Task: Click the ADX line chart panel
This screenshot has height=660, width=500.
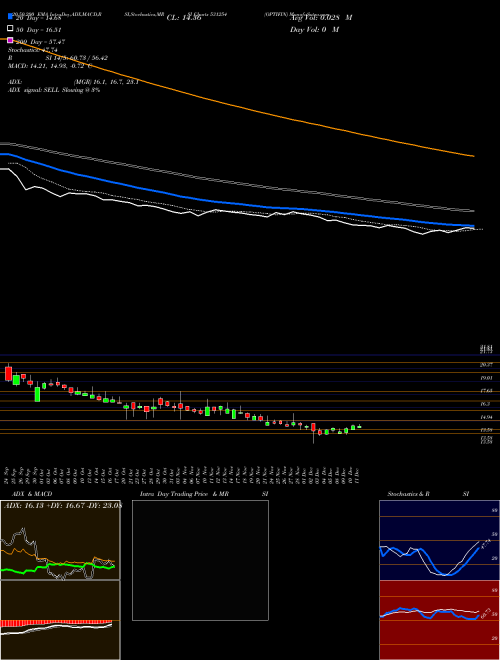Action: tap(60, 540)
